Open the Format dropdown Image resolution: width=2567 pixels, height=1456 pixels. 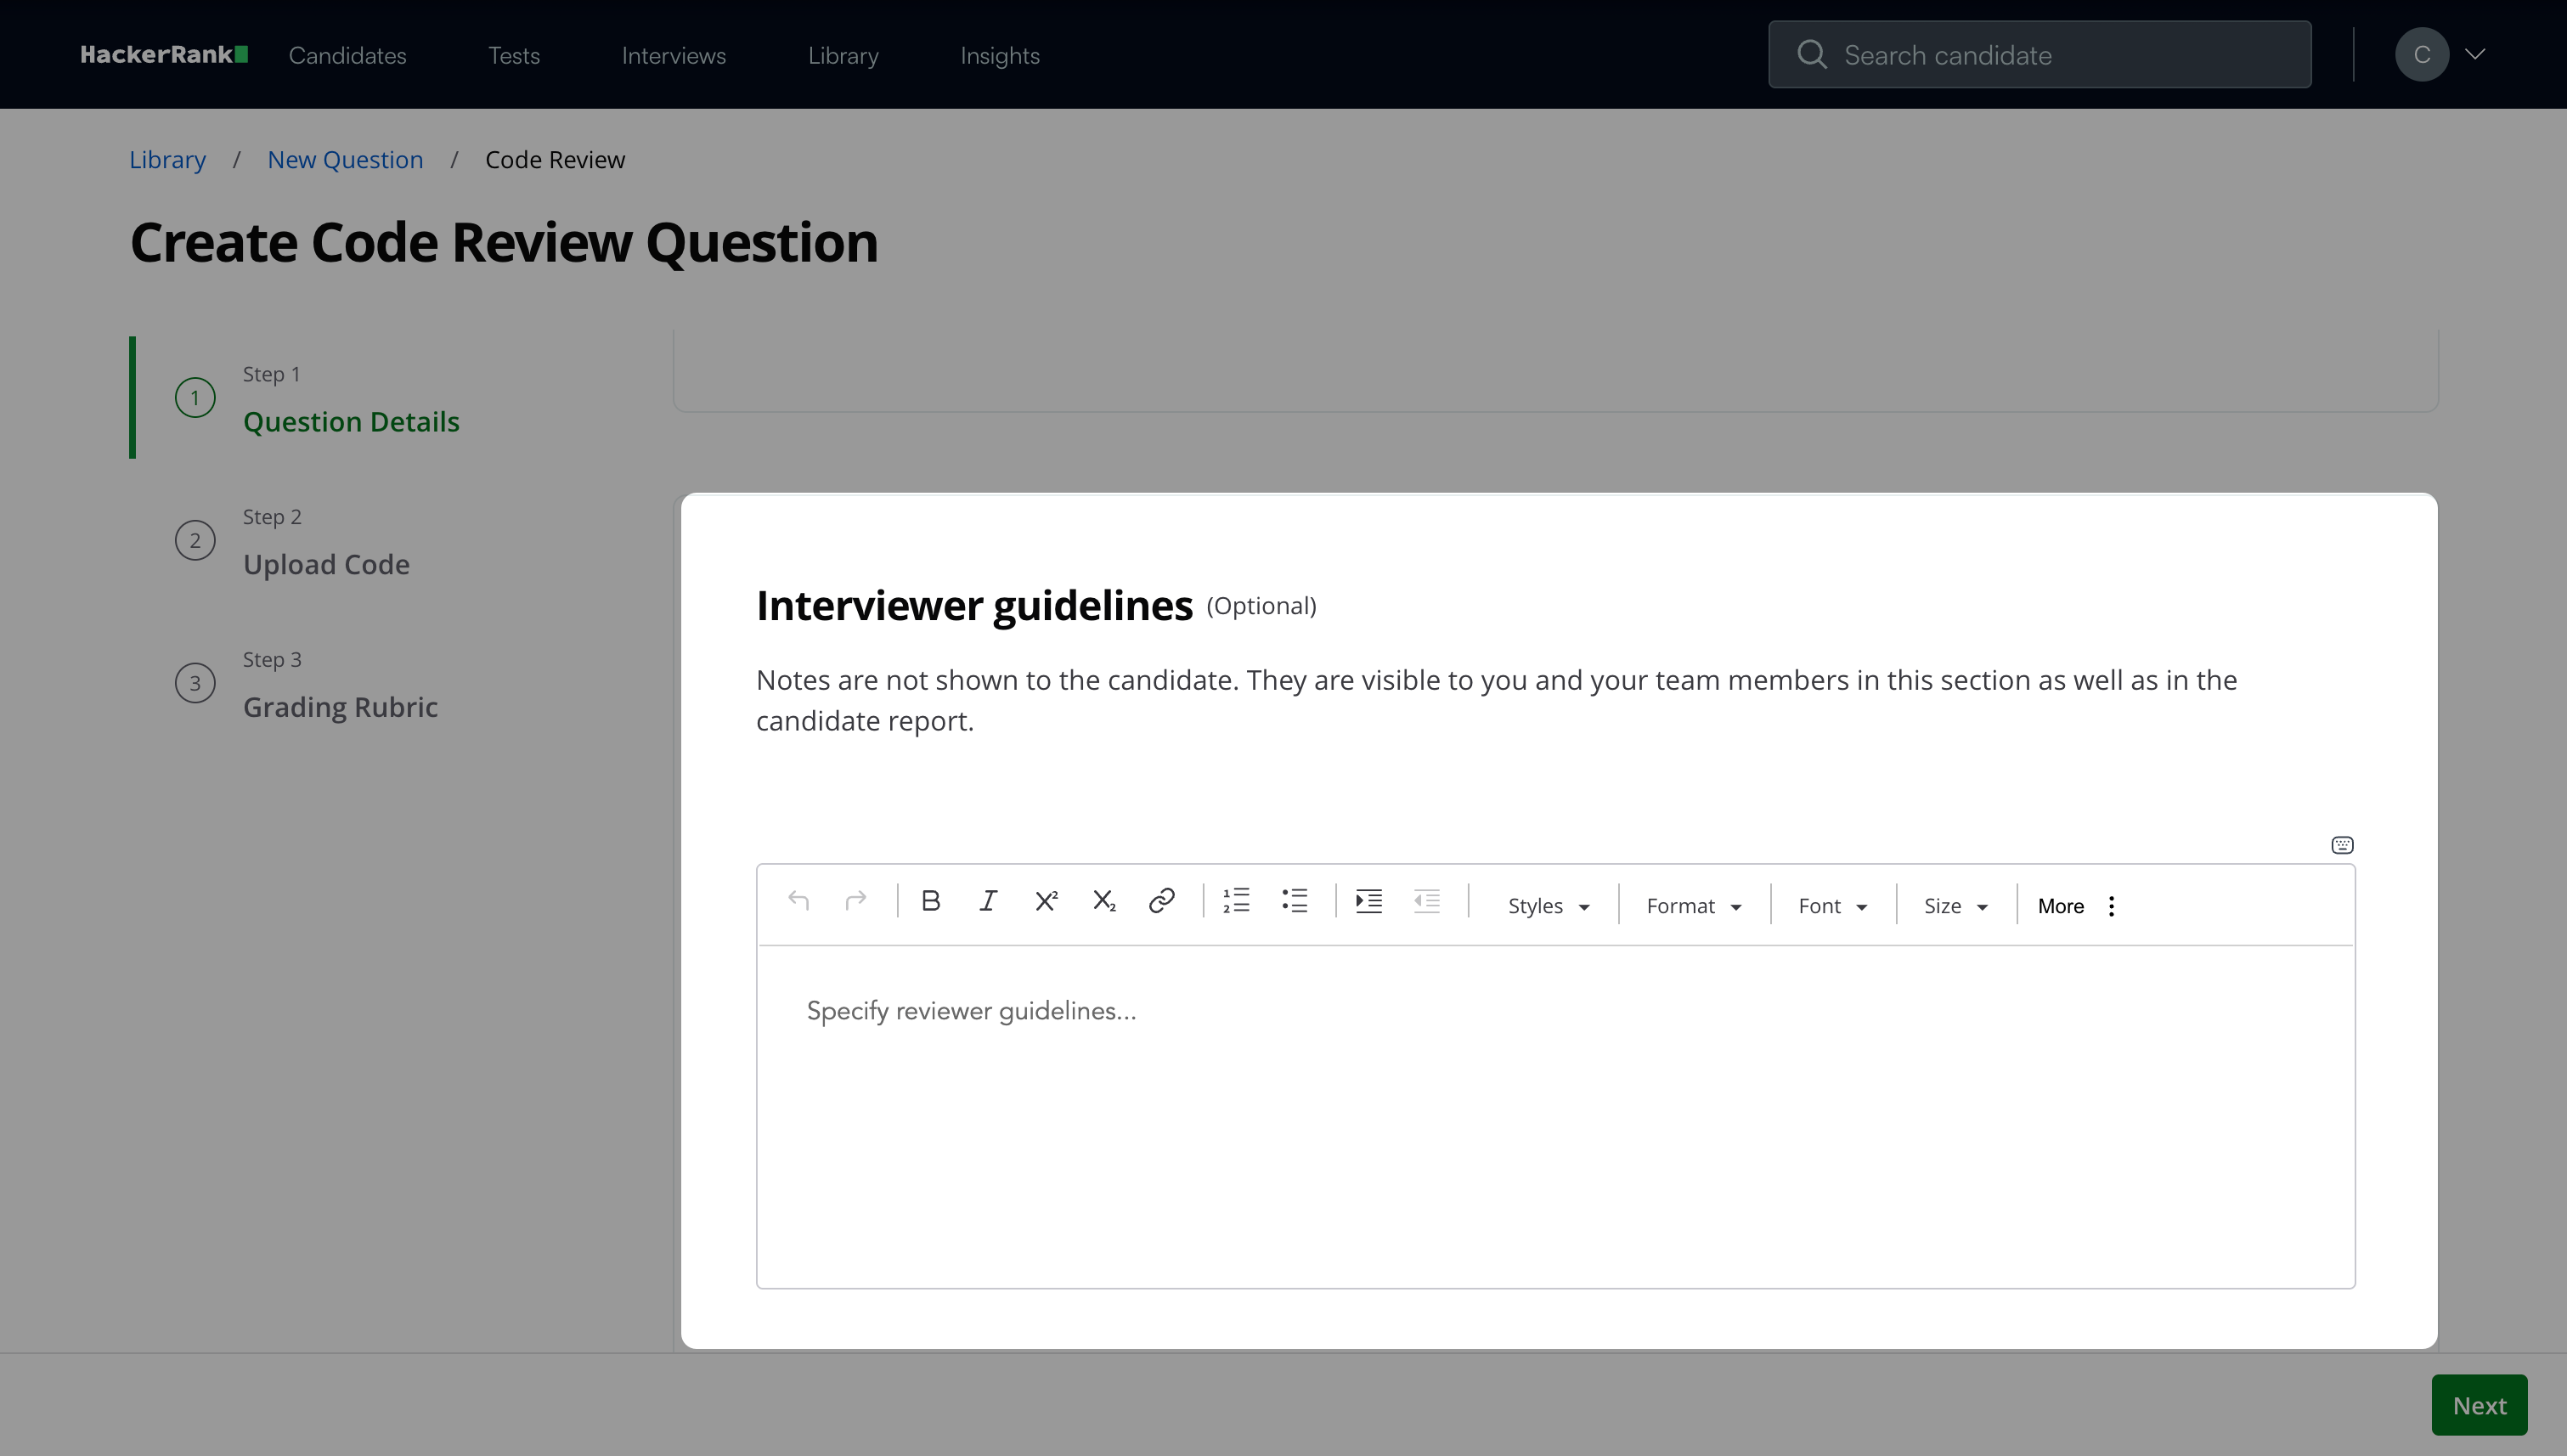[x=1693, y=906]
